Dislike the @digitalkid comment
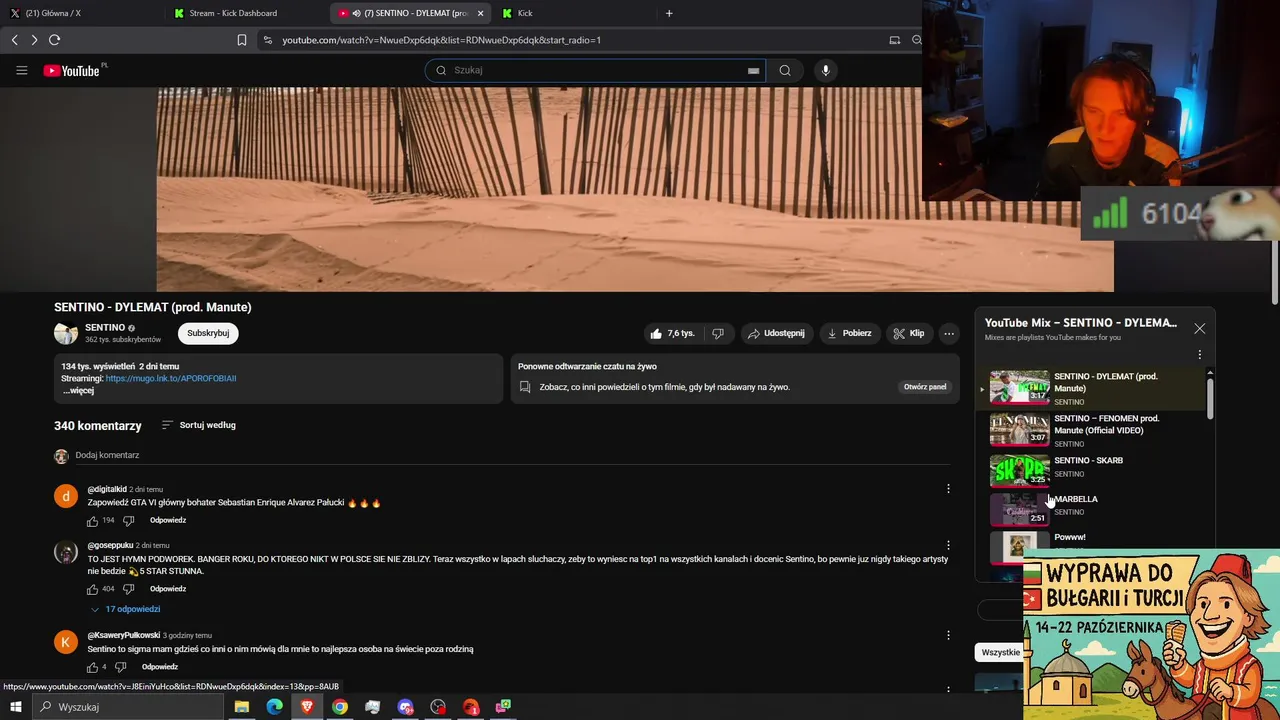This screenshot has height=720, width=1280. (x=128, y=521)
